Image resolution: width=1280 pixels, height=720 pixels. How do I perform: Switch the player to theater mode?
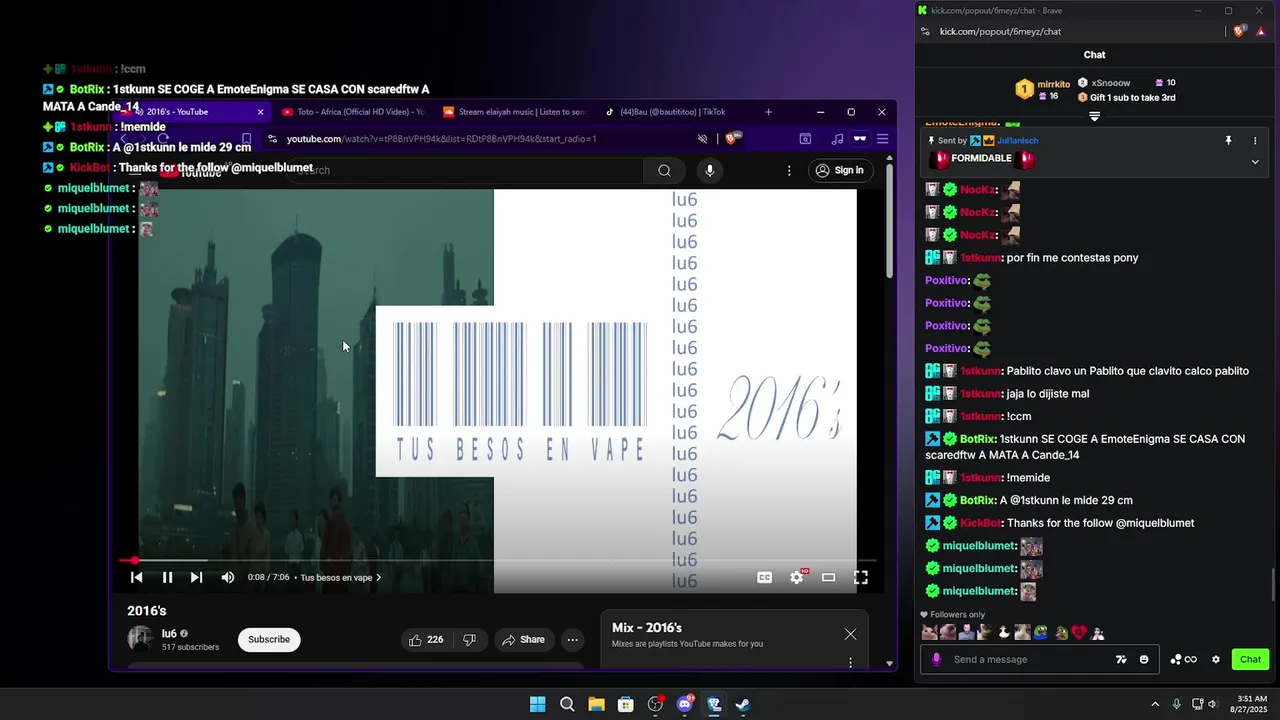click(828, 577)
